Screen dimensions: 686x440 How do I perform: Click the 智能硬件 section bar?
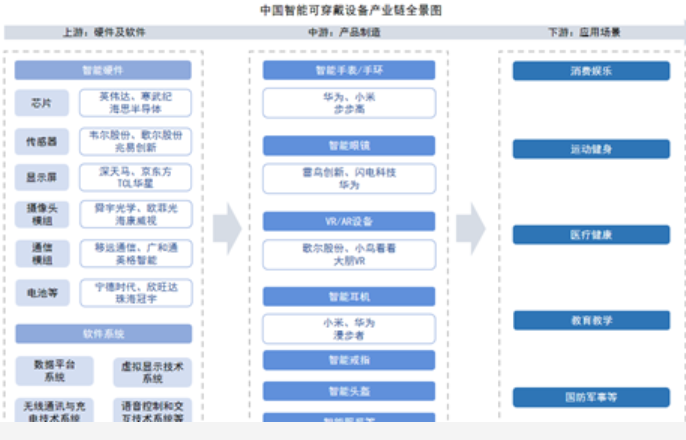(x=103, y=70)
